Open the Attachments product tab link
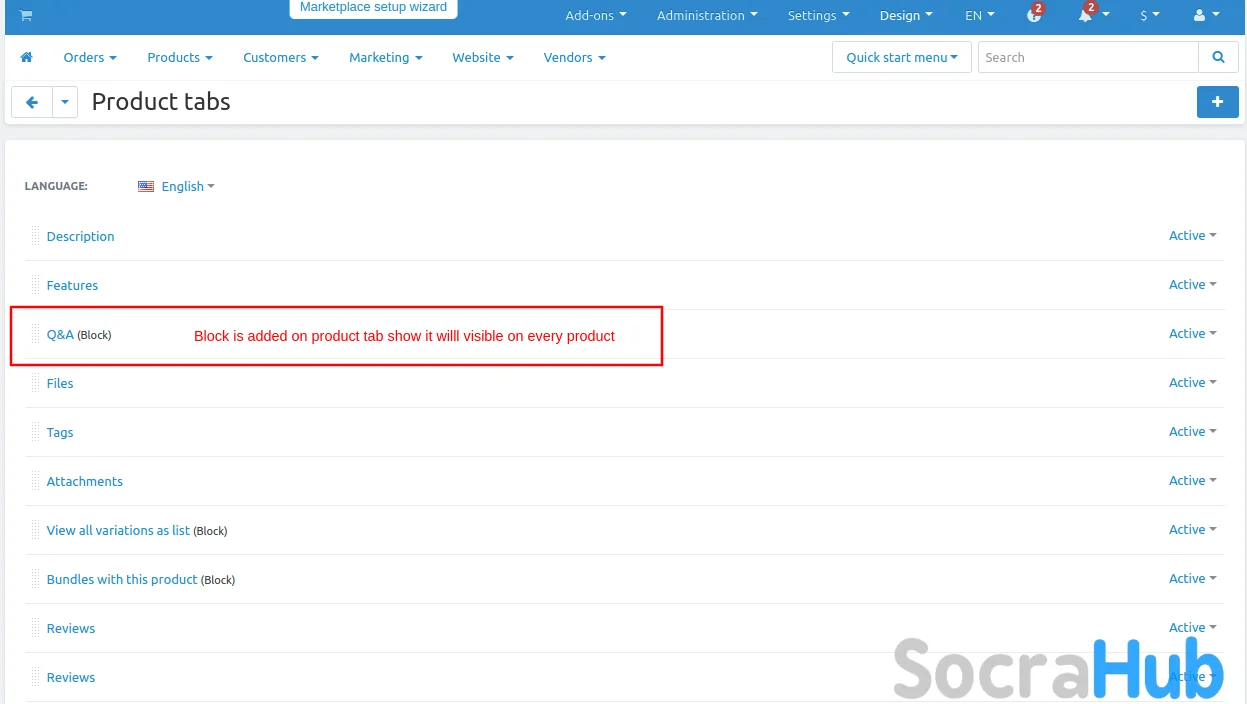The height and width of the screenshot is (704, 1247). coord(85,482)
